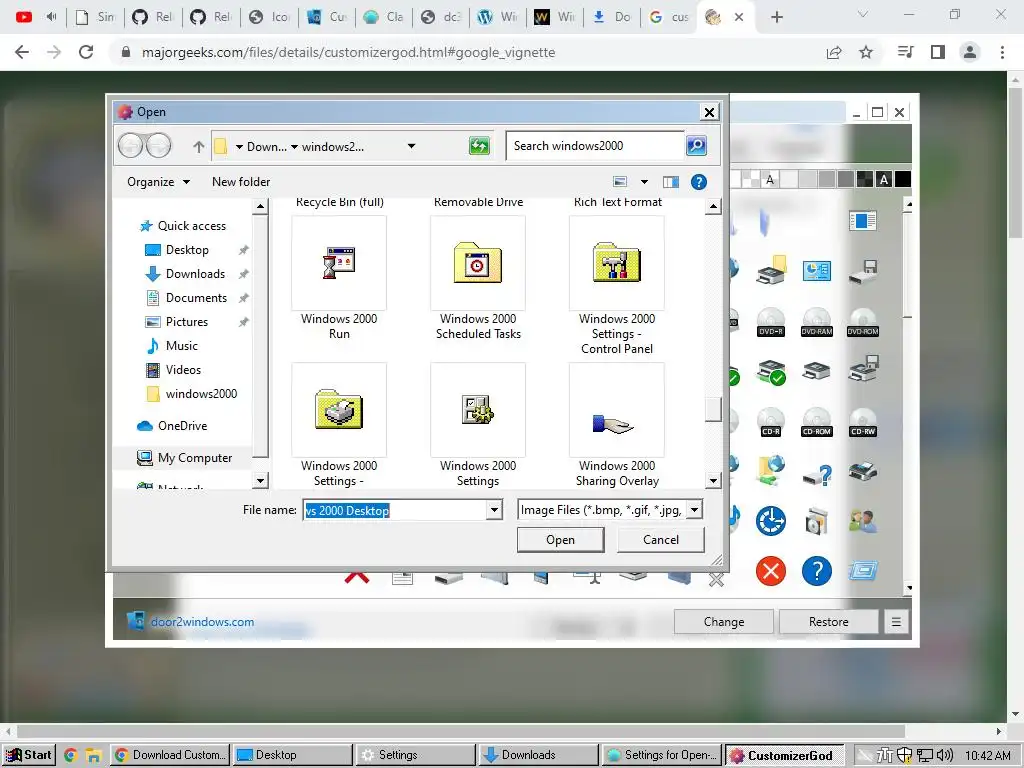Select DVD-R icon in CustomizerGod
Image resolution: width=1024 pixels, height=768 pixels.
pos(771,322)
